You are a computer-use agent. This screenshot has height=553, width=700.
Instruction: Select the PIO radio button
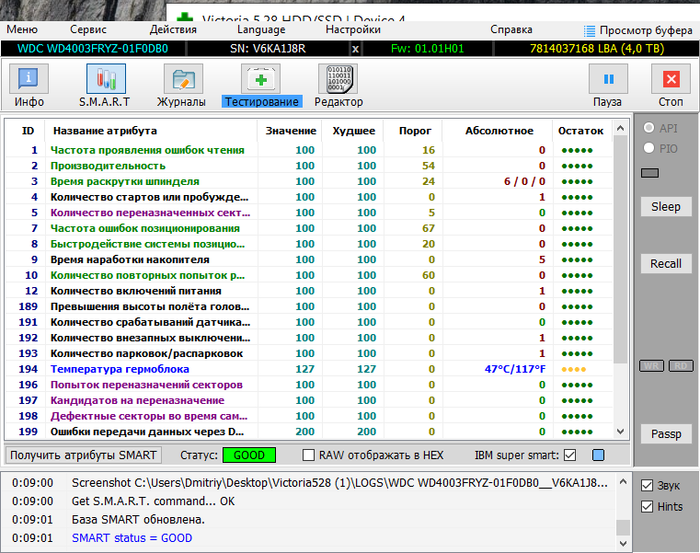(x=650, y=148)
